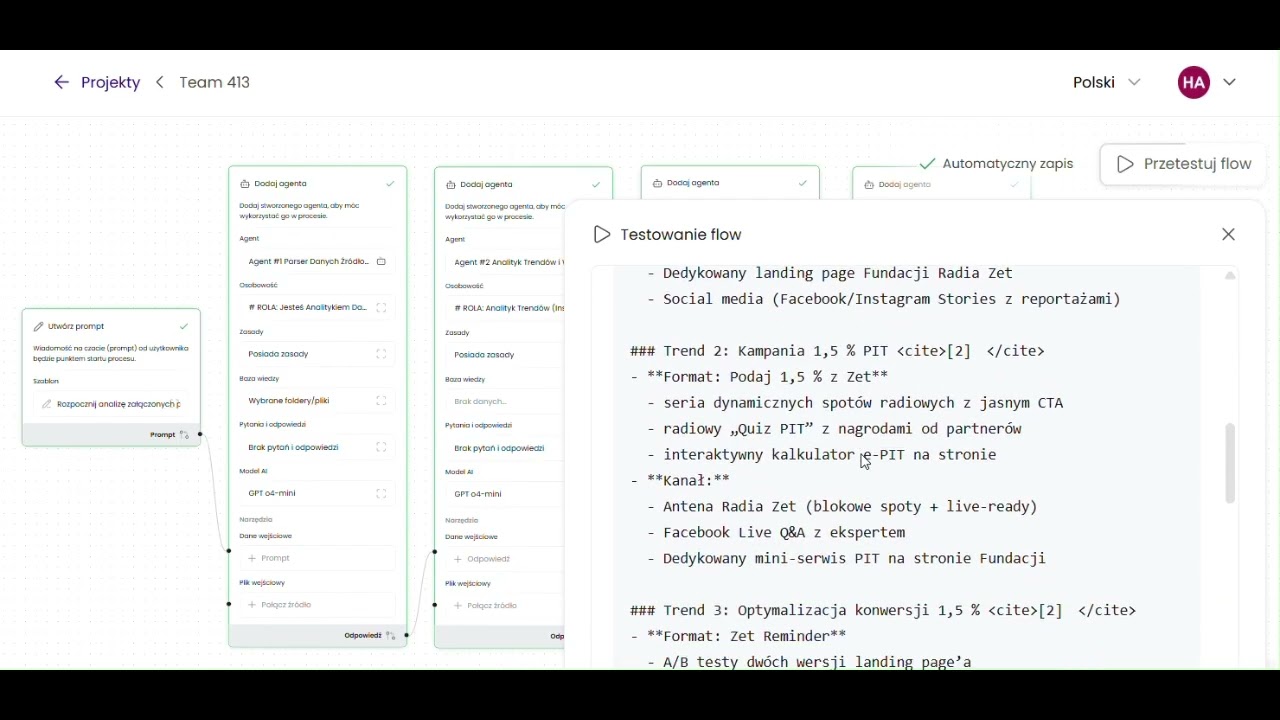Open the Agent #1 Parser Danych selector
The height and width of the screenshot is (720, 1280).
[317, 262]
